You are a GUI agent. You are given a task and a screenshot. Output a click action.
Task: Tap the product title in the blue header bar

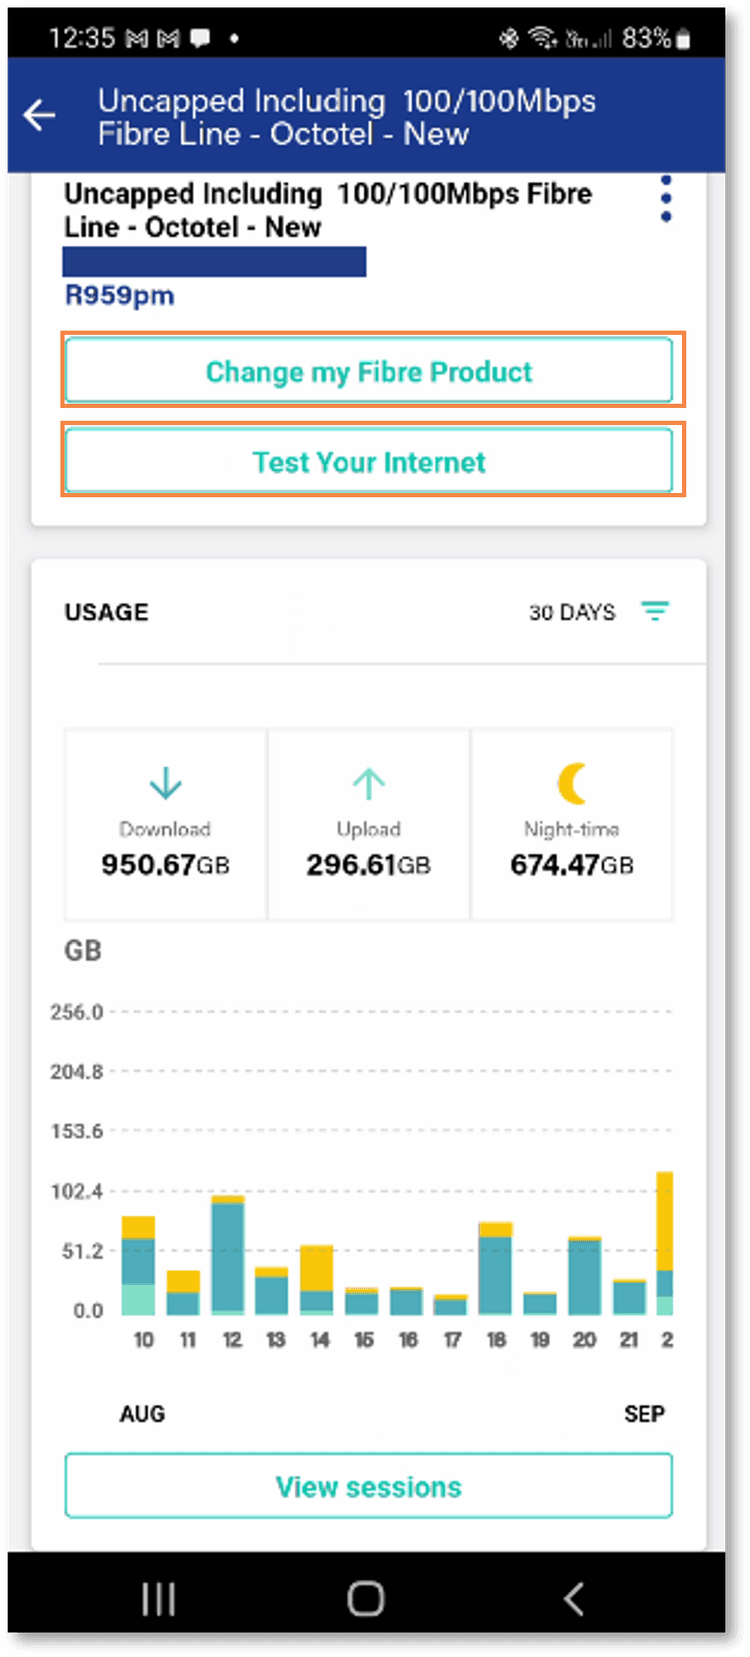coord(347,117)
